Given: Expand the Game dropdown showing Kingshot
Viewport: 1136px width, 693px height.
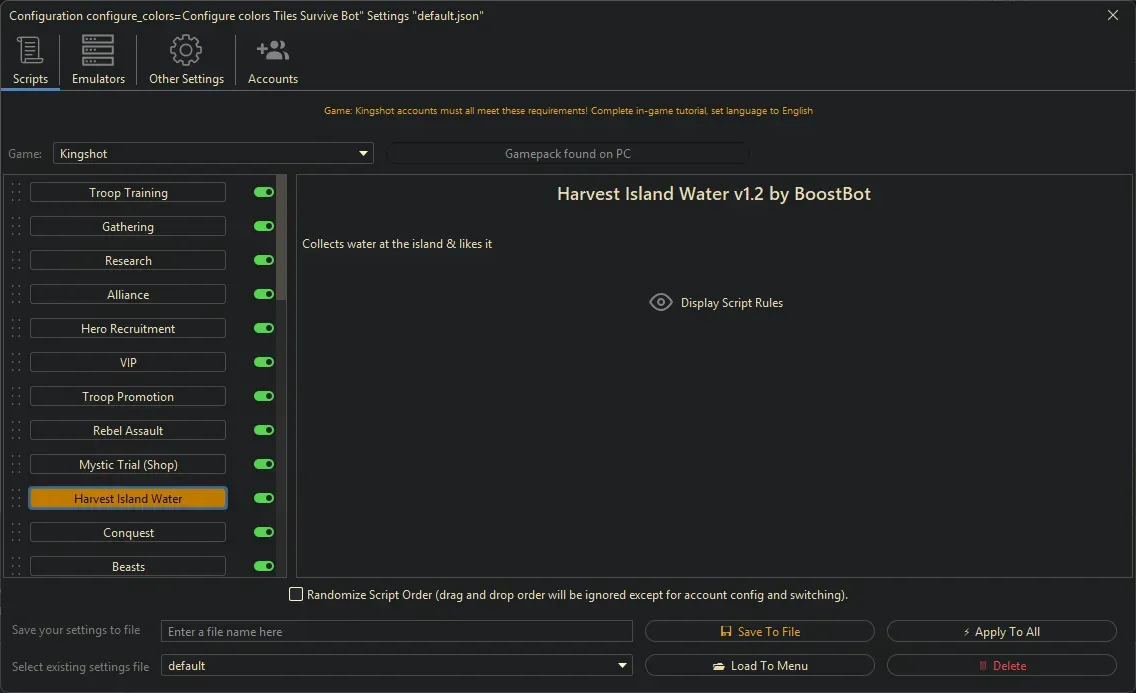Looking at the screenshot, I should point(363,154).
